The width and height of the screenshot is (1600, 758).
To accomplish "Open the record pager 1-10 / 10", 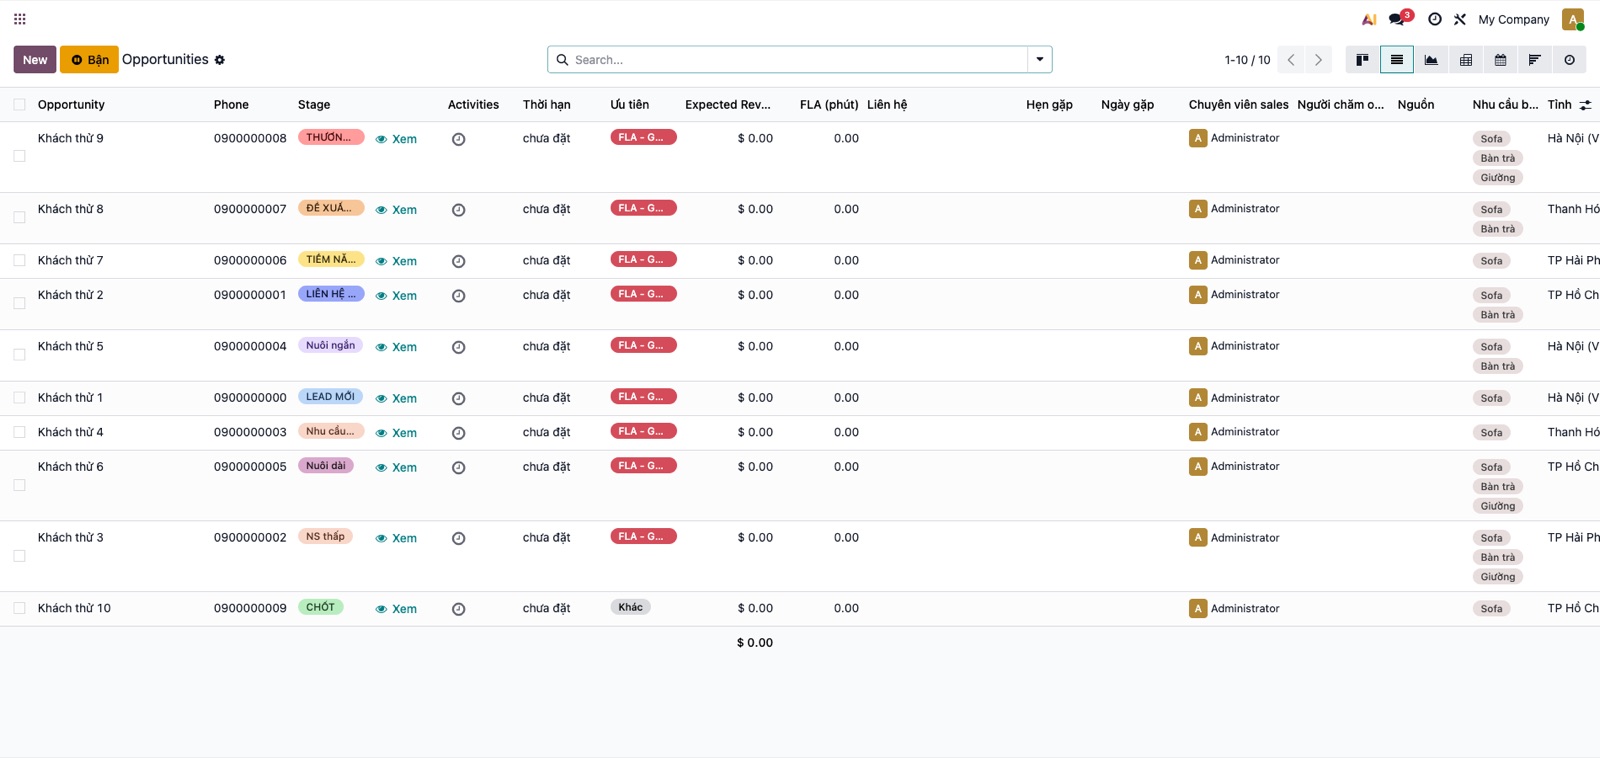I will pyautogui.click(x=1247, y=60).
